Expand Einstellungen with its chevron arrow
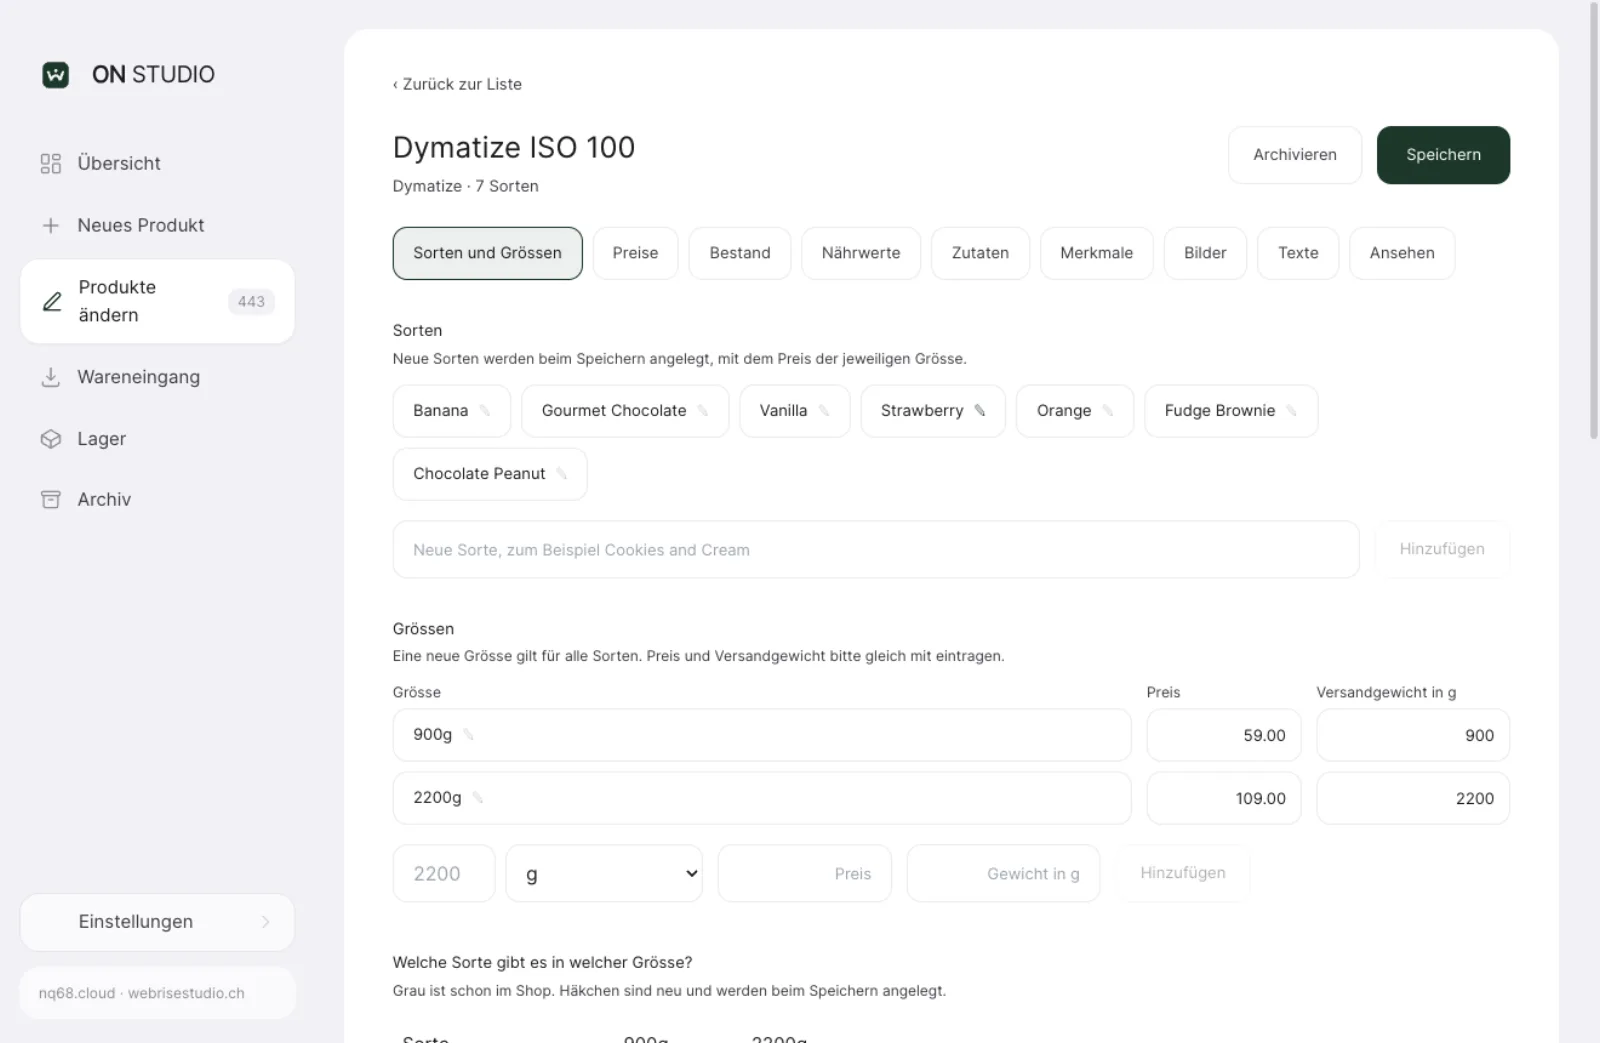The height and width of the screenshot is (1043, 1600). point(265,922)
